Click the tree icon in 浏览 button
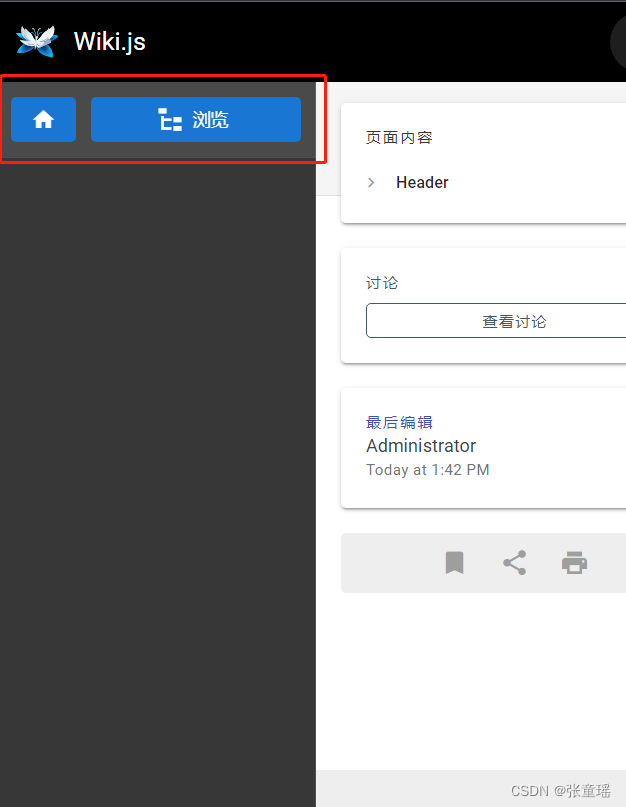 coord(170,120)
